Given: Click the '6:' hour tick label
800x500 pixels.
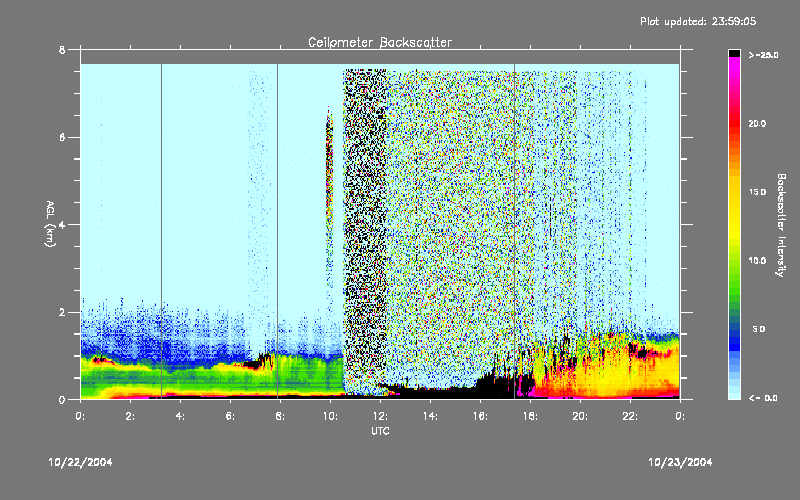Looking at the screenshot, I should tap(231, 416).
